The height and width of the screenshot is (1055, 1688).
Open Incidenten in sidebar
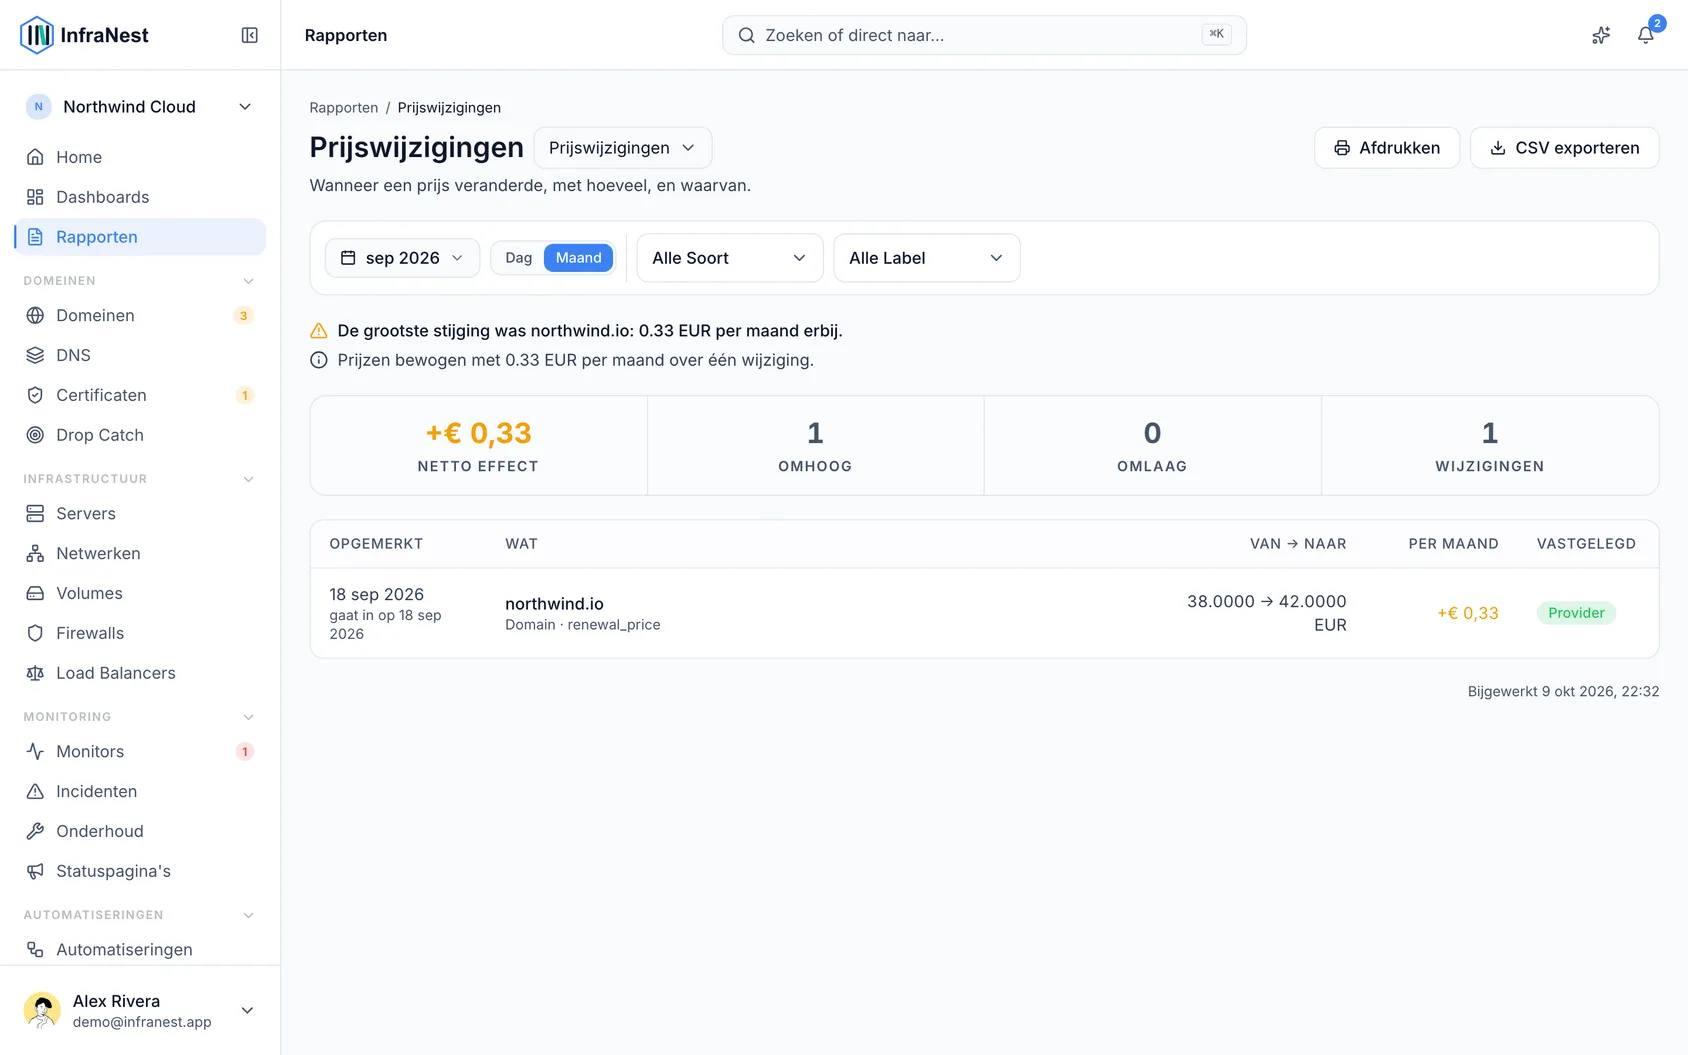coord(140,791)
